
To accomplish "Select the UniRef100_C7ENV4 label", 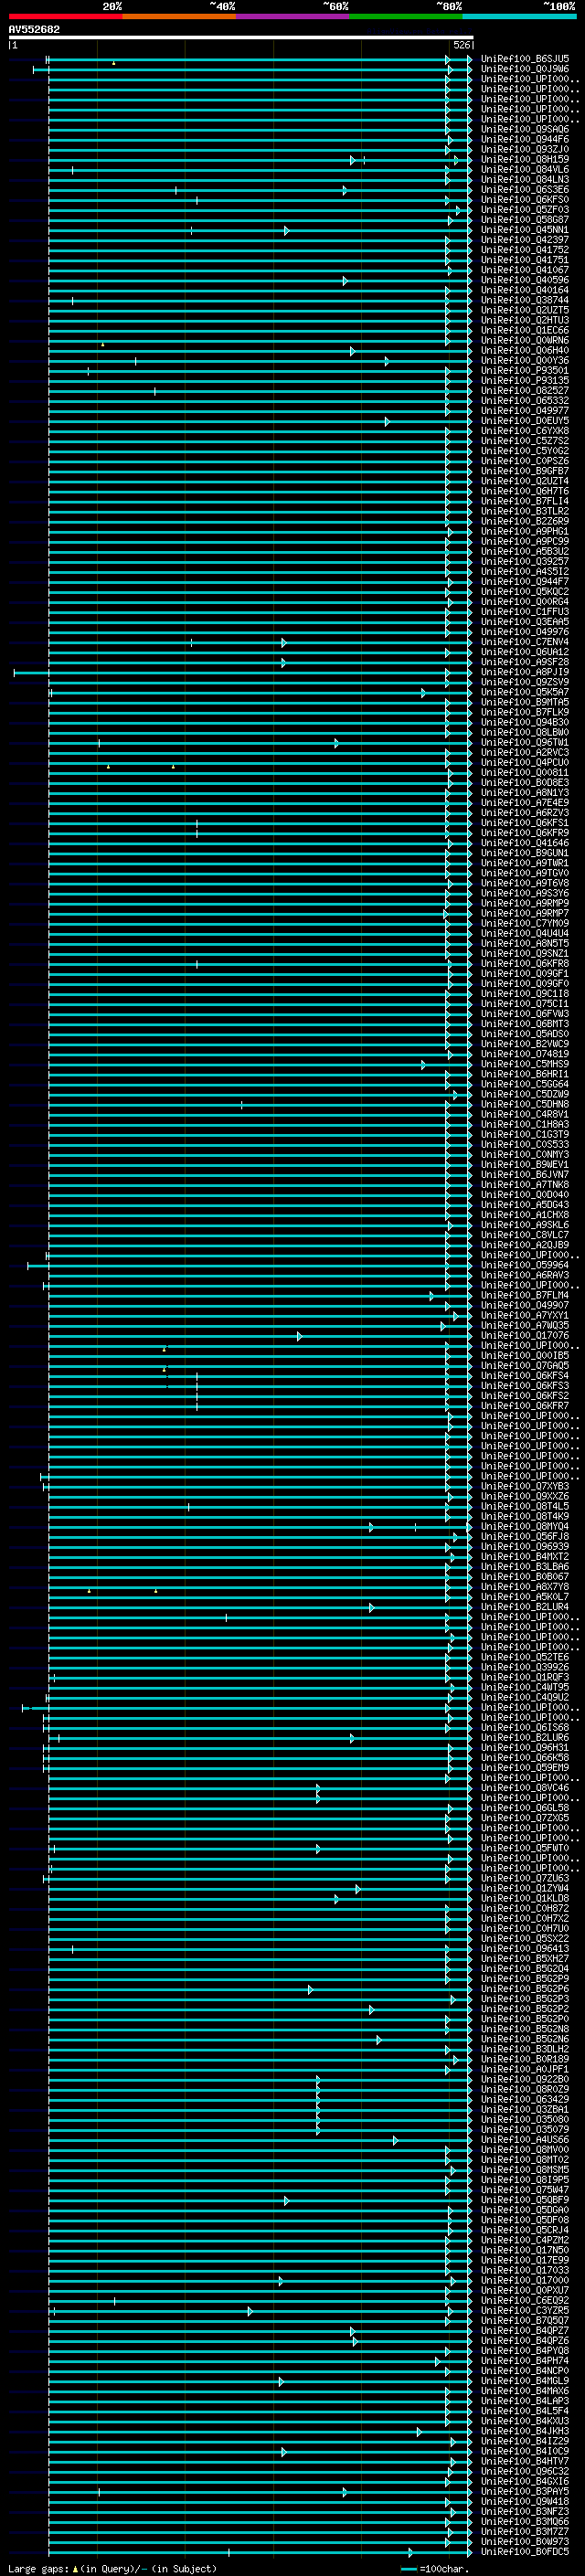I will coord(525,642).
